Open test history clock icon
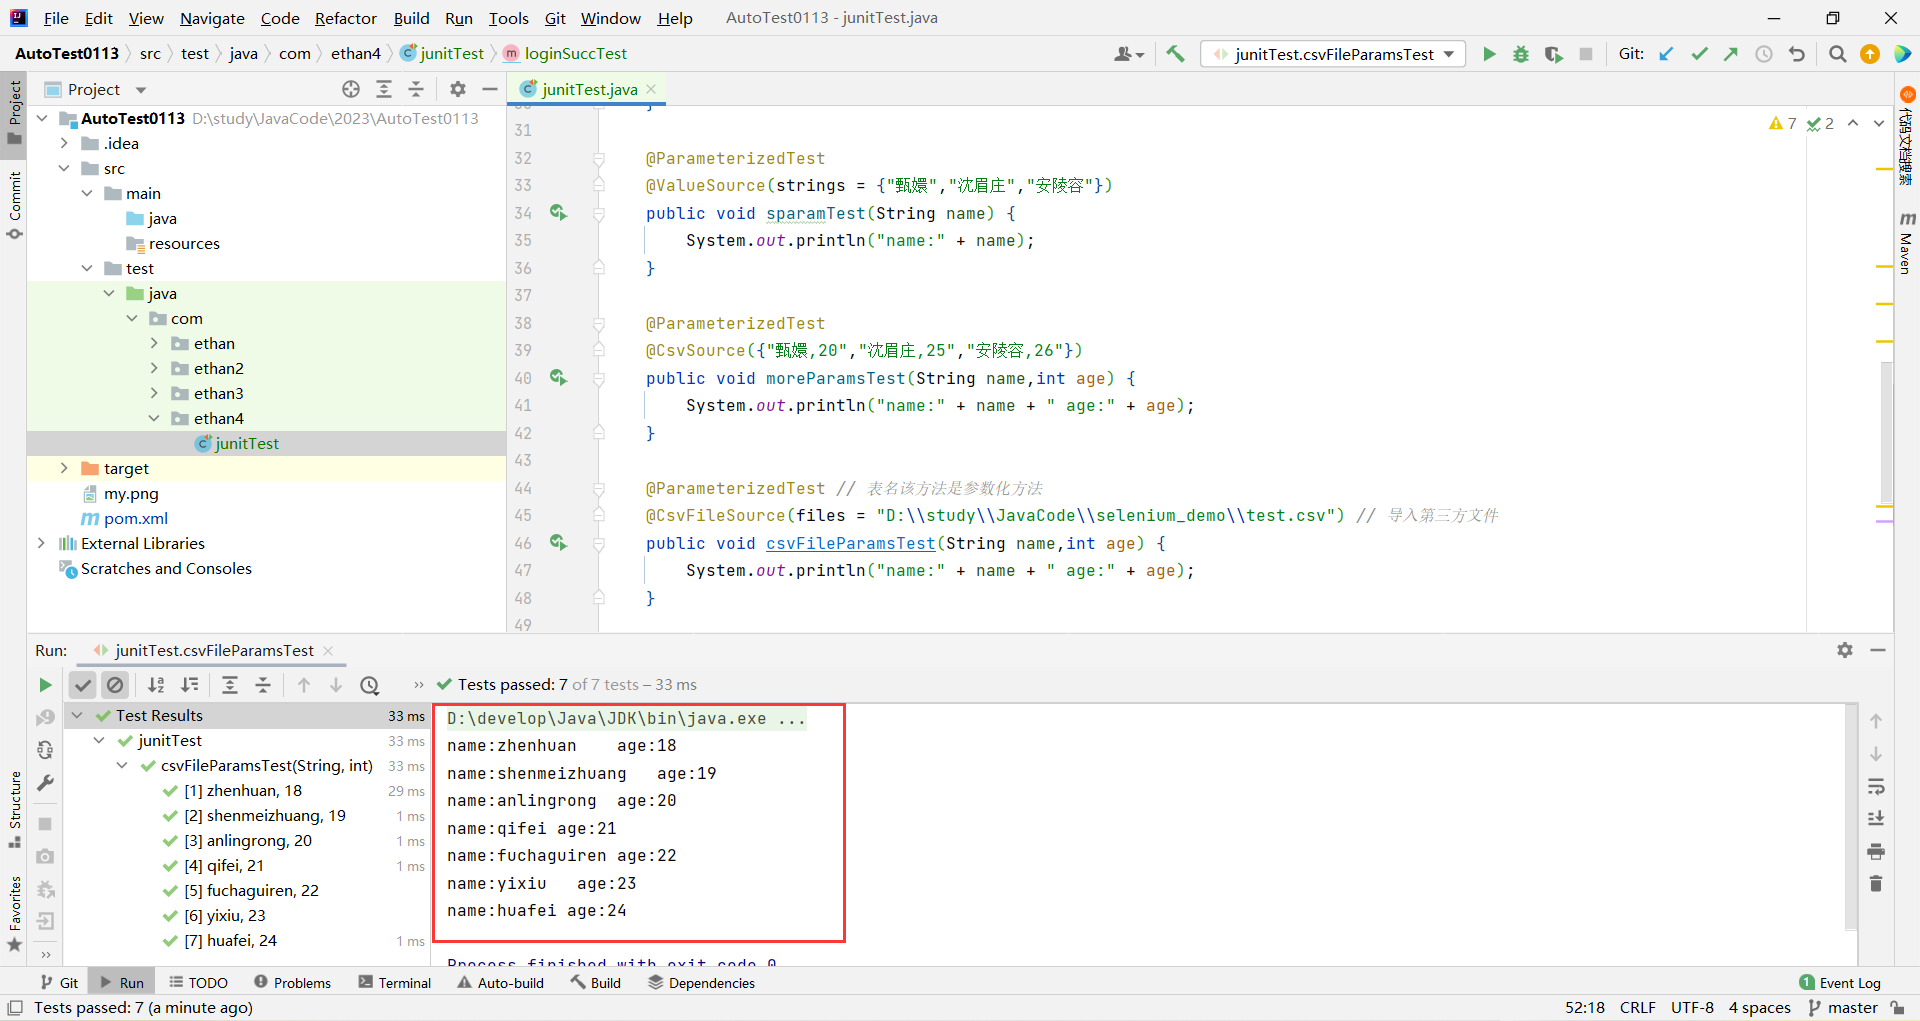The height and width of the screenshot is (1021, 1920). point(370,685)
